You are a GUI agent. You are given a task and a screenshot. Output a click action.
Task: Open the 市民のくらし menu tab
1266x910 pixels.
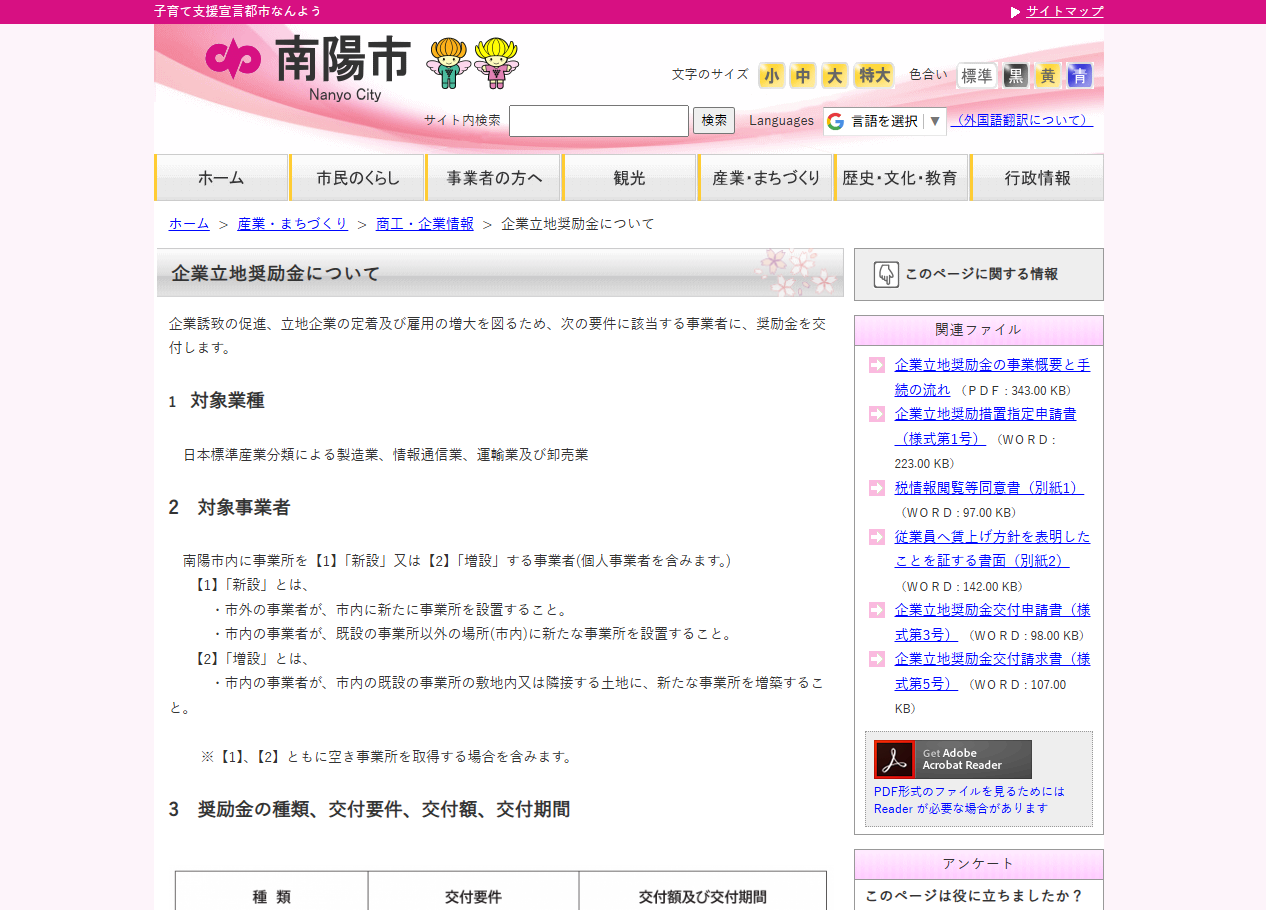(x=357, y=177)
